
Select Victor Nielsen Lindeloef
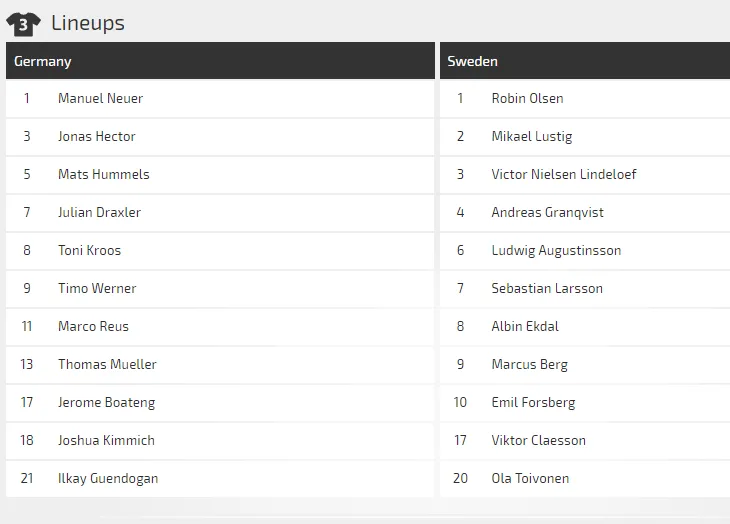(563, 174)
